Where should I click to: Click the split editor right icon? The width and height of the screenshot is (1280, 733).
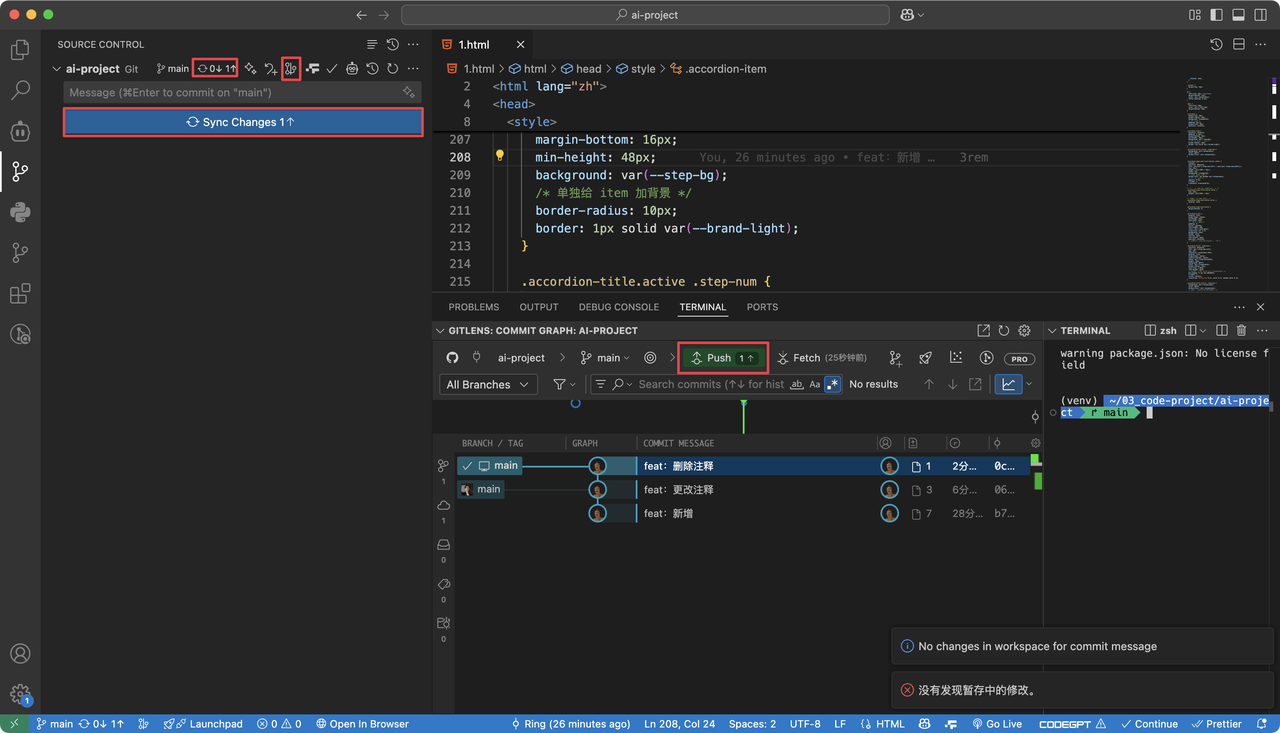point(1238,44)
